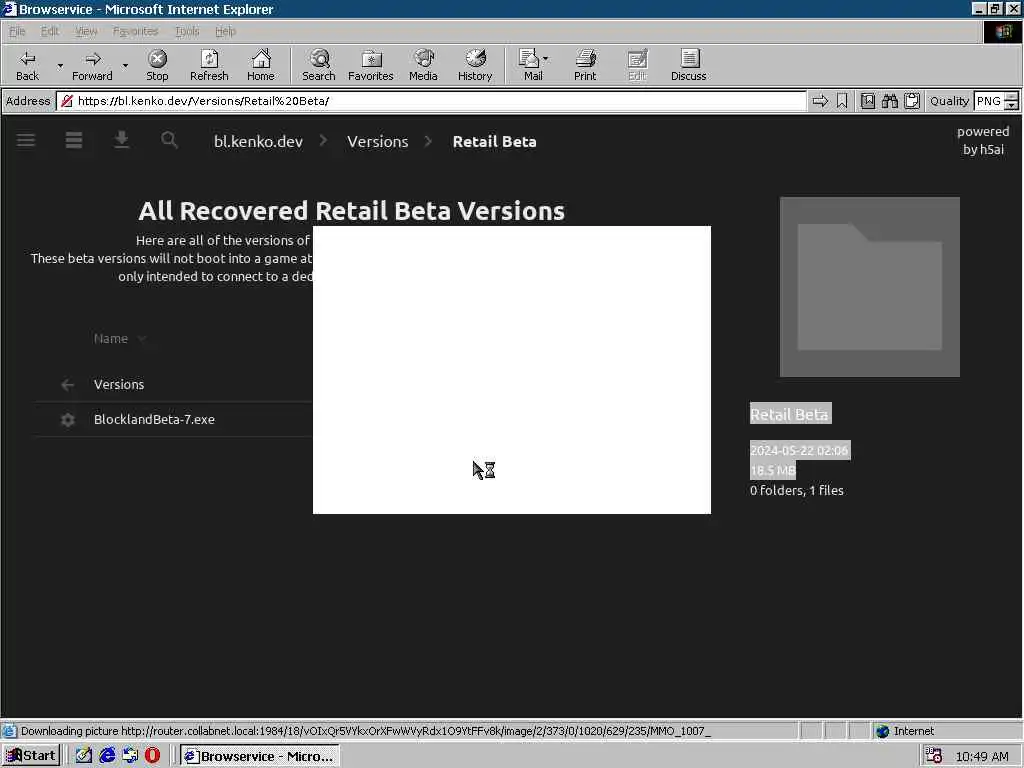Click the Retail Beta breadcrumb

(x=494, y=142)
